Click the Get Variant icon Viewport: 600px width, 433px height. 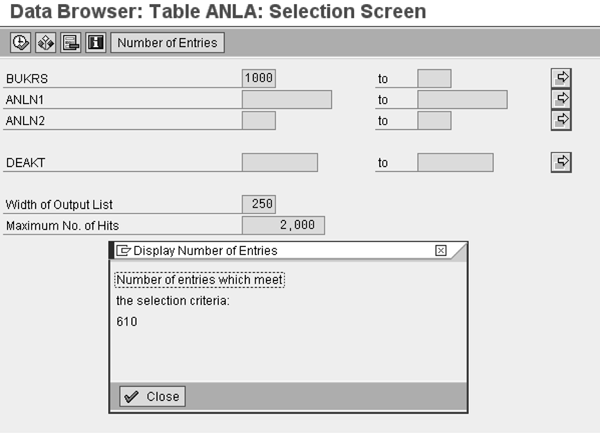point(45,43)
